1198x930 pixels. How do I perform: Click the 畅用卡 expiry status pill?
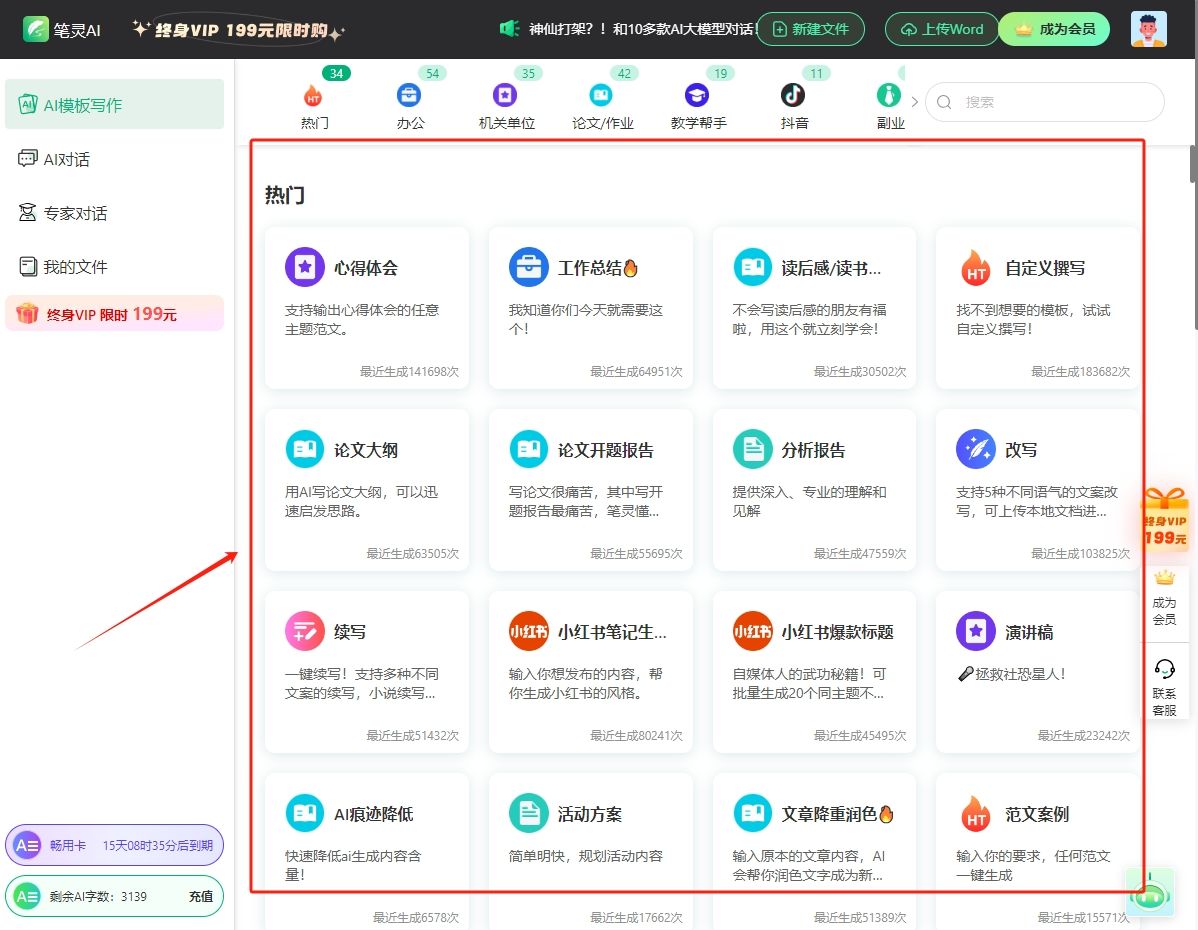point(115,845)
